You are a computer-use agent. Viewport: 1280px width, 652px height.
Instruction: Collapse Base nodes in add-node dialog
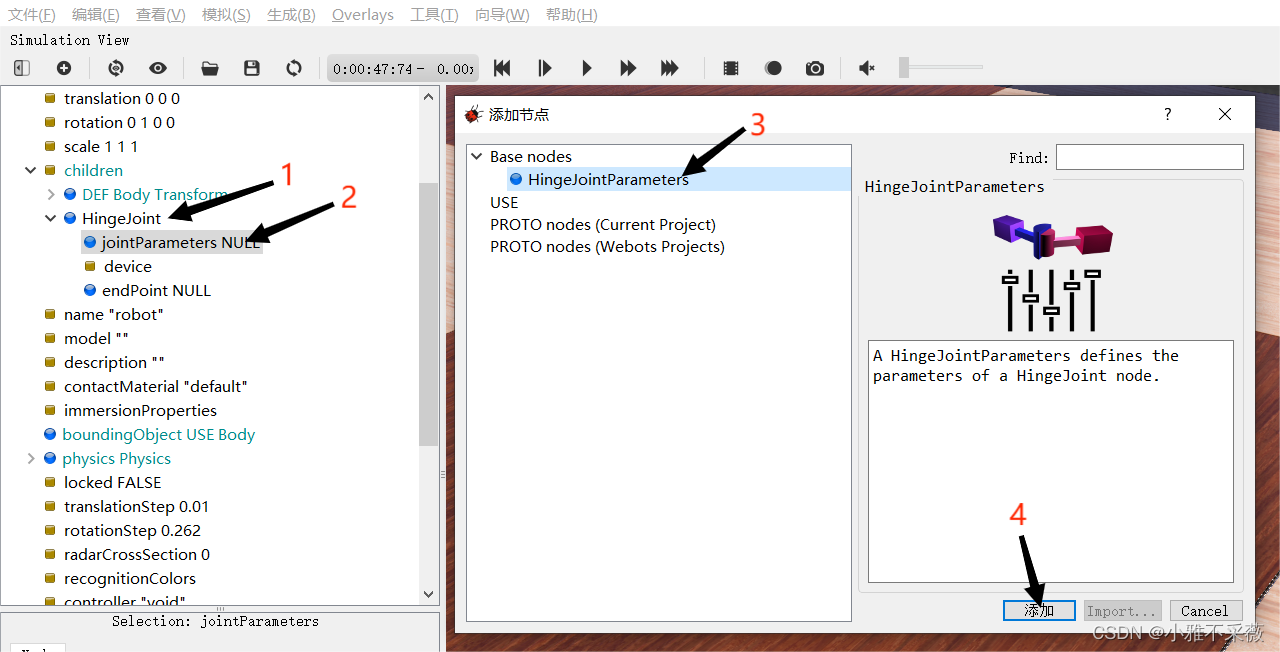click(476, 157)
